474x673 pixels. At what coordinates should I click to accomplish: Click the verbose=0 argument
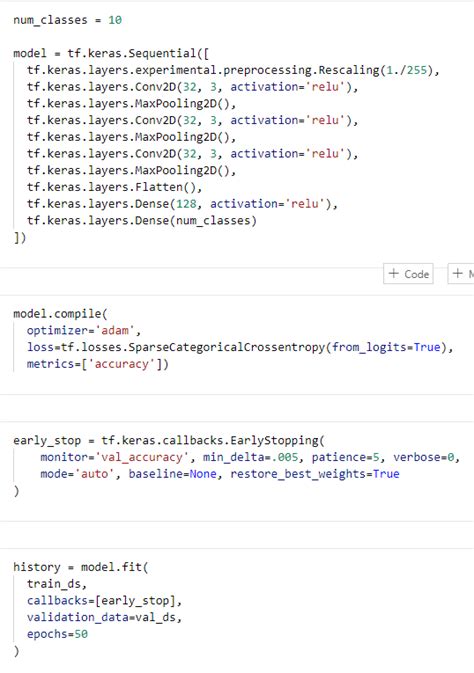pos(426,458)
